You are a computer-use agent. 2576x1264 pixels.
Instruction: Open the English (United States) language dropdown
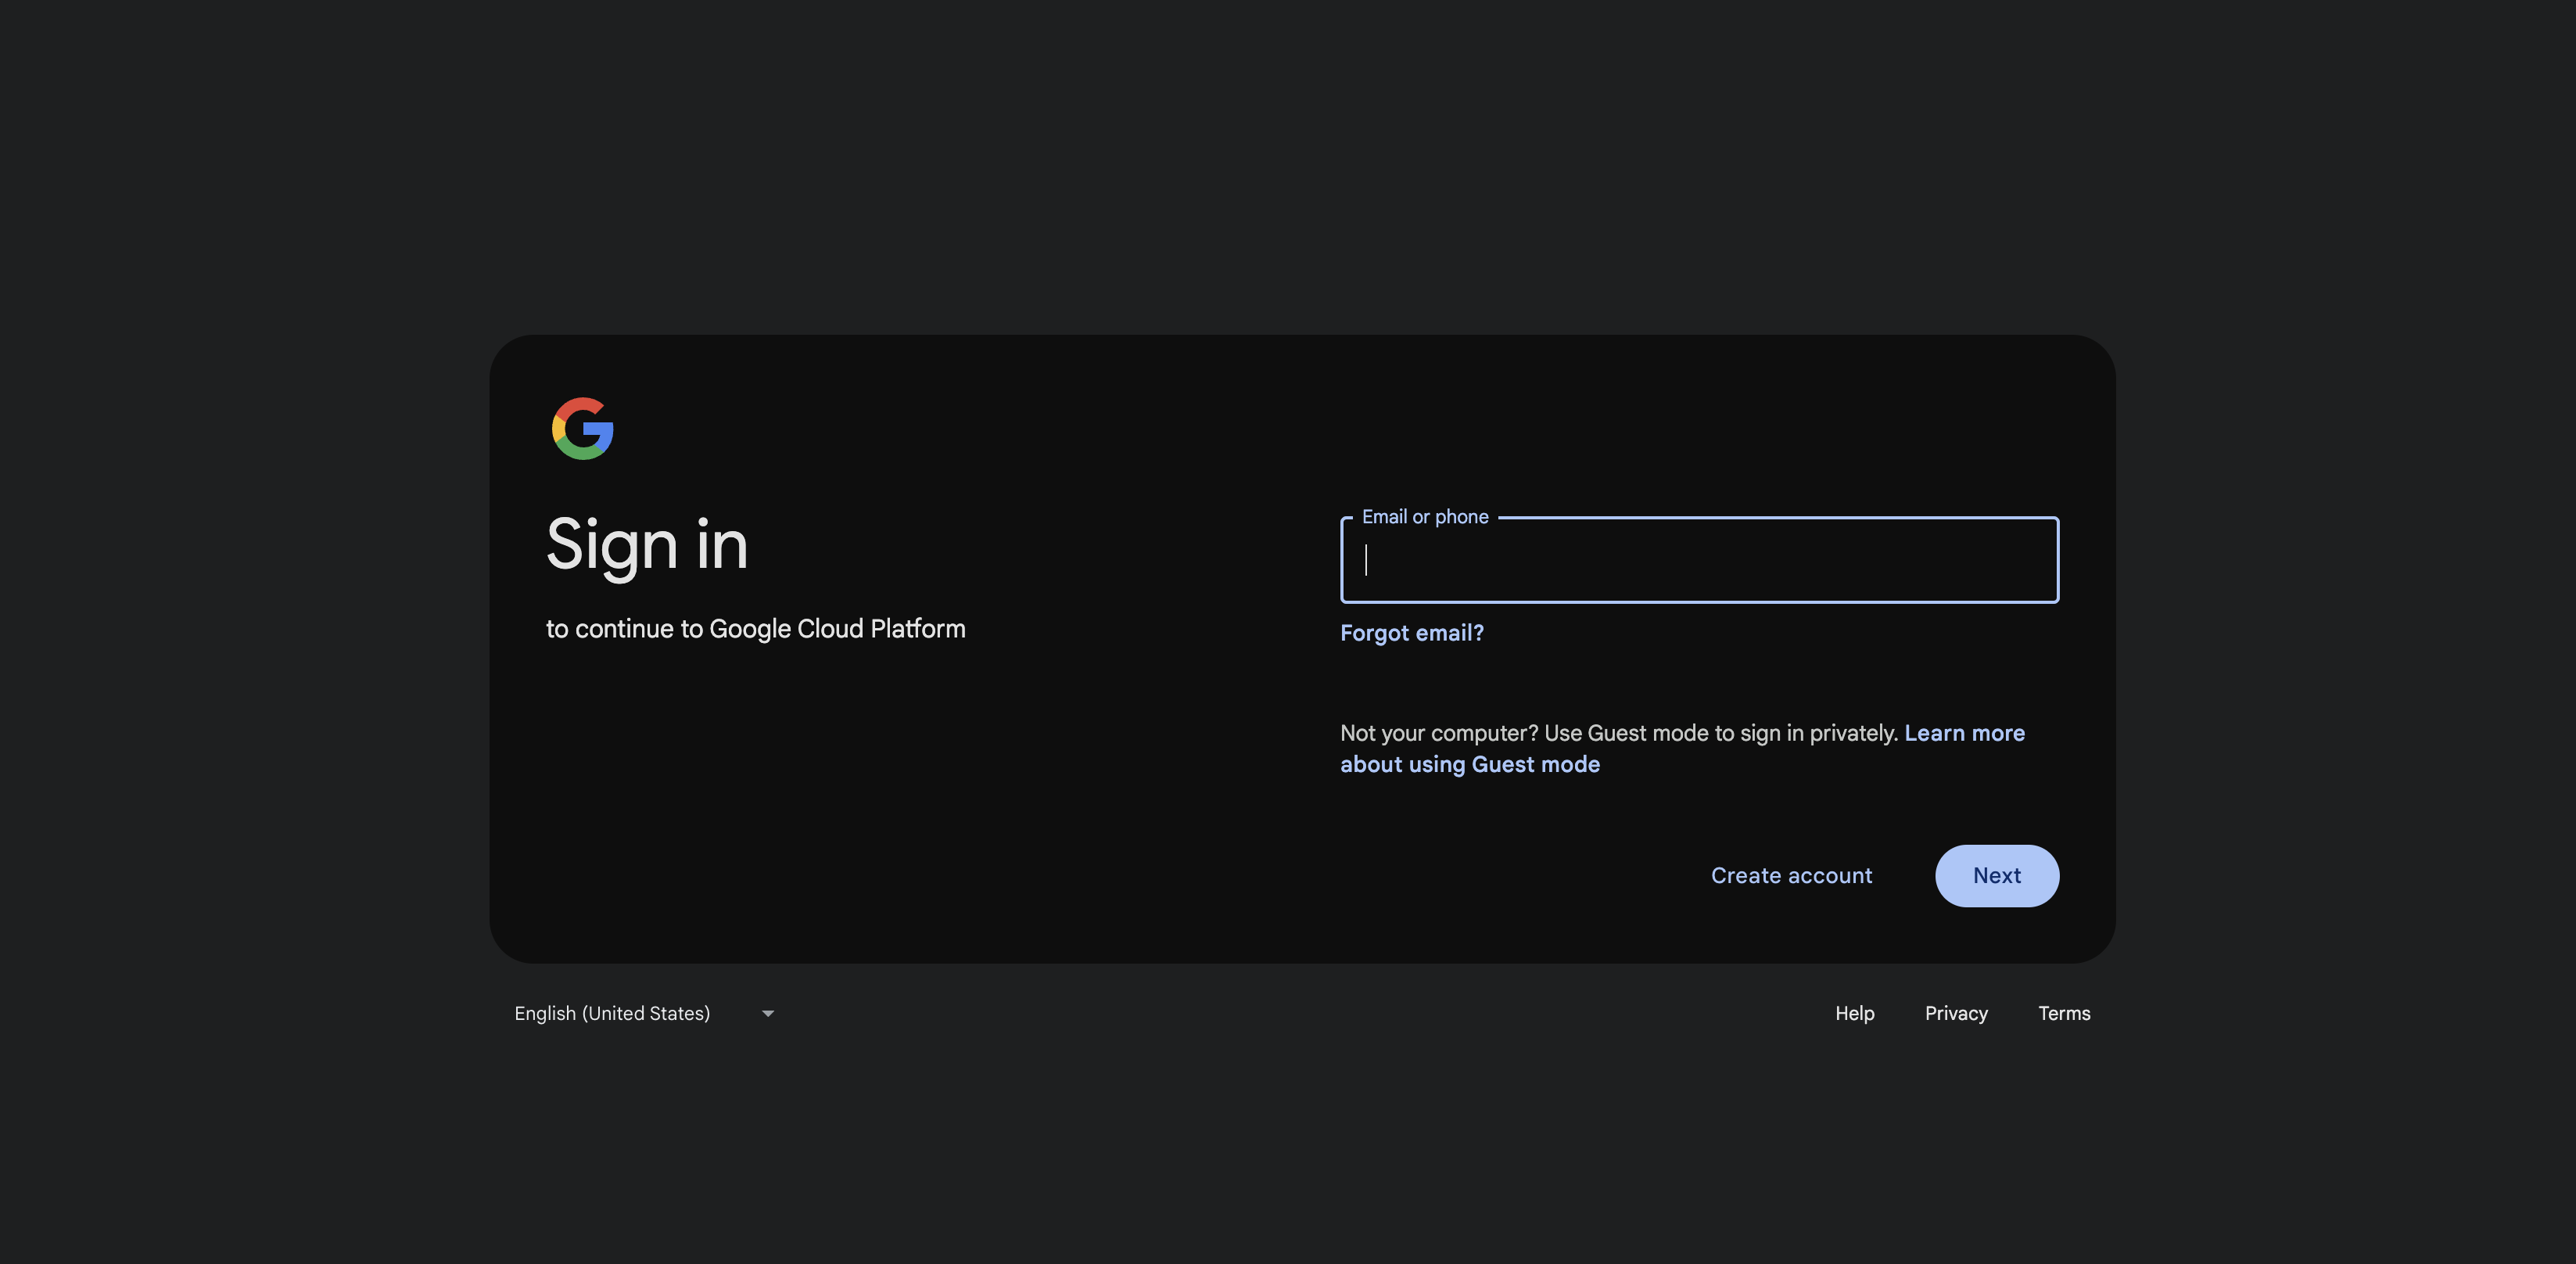[645, 1013]
